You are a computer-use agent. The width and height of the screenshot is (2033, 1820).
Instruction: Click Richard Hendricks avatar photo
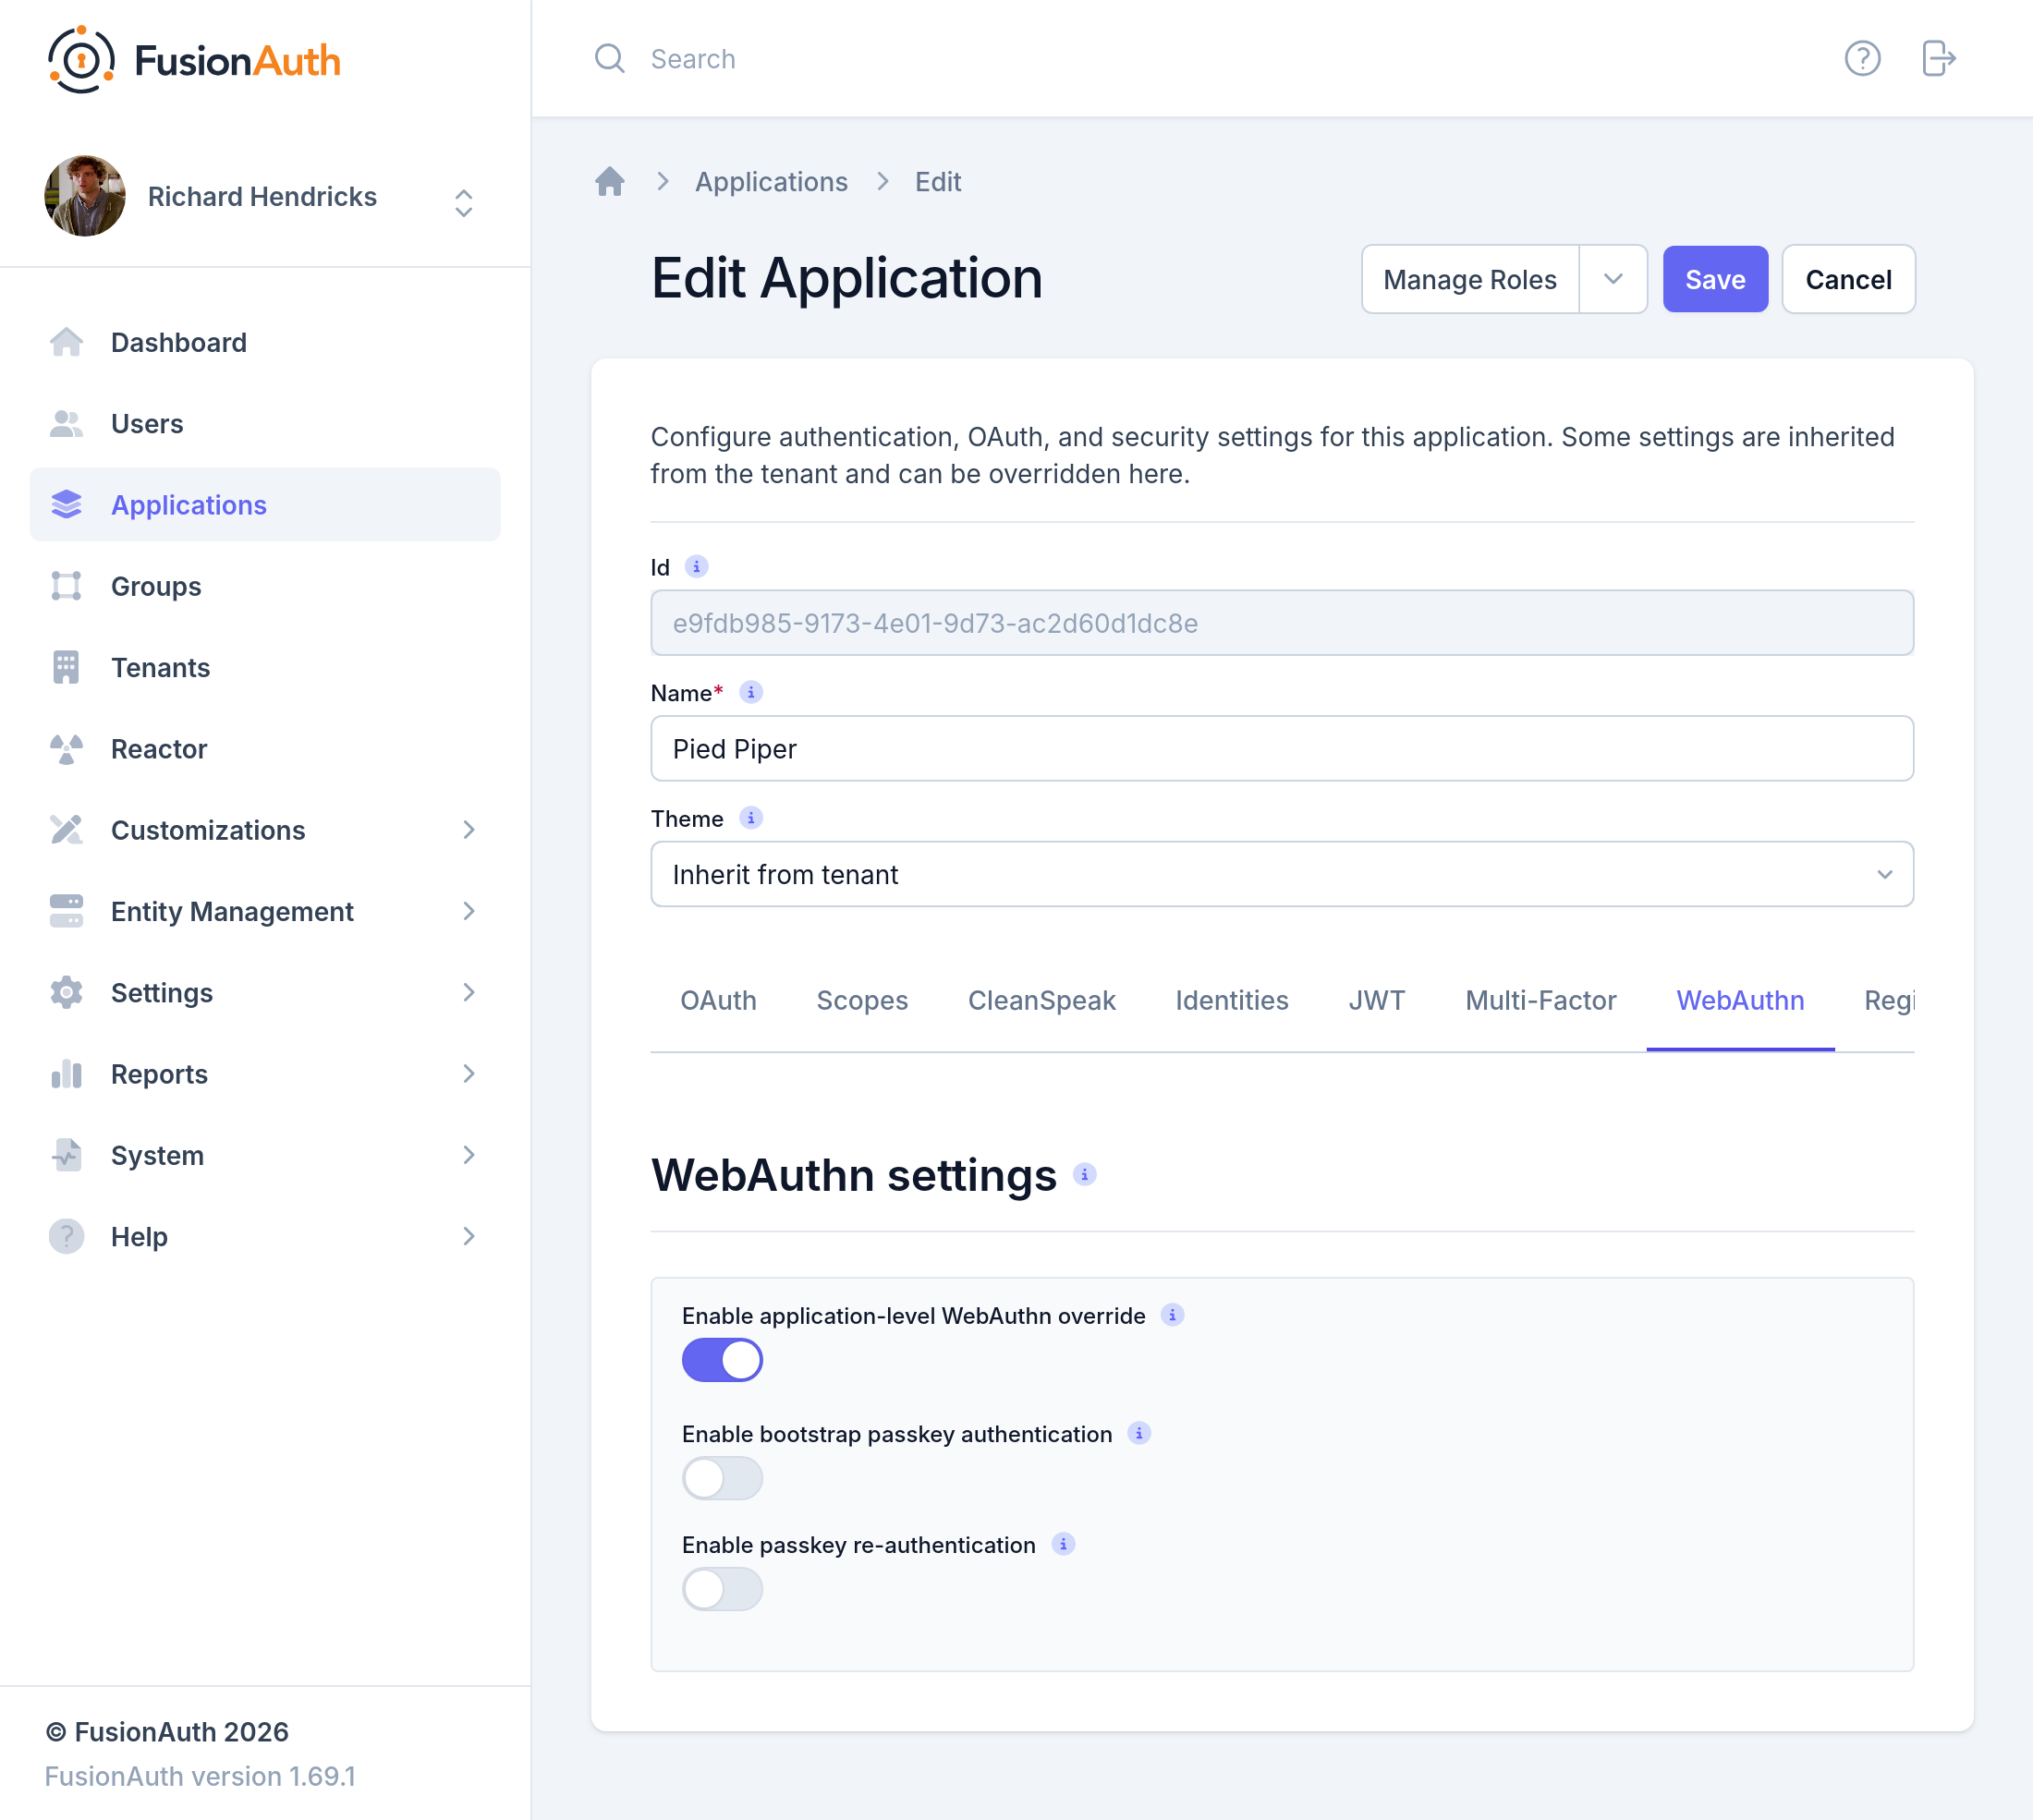tap(85, 196)
